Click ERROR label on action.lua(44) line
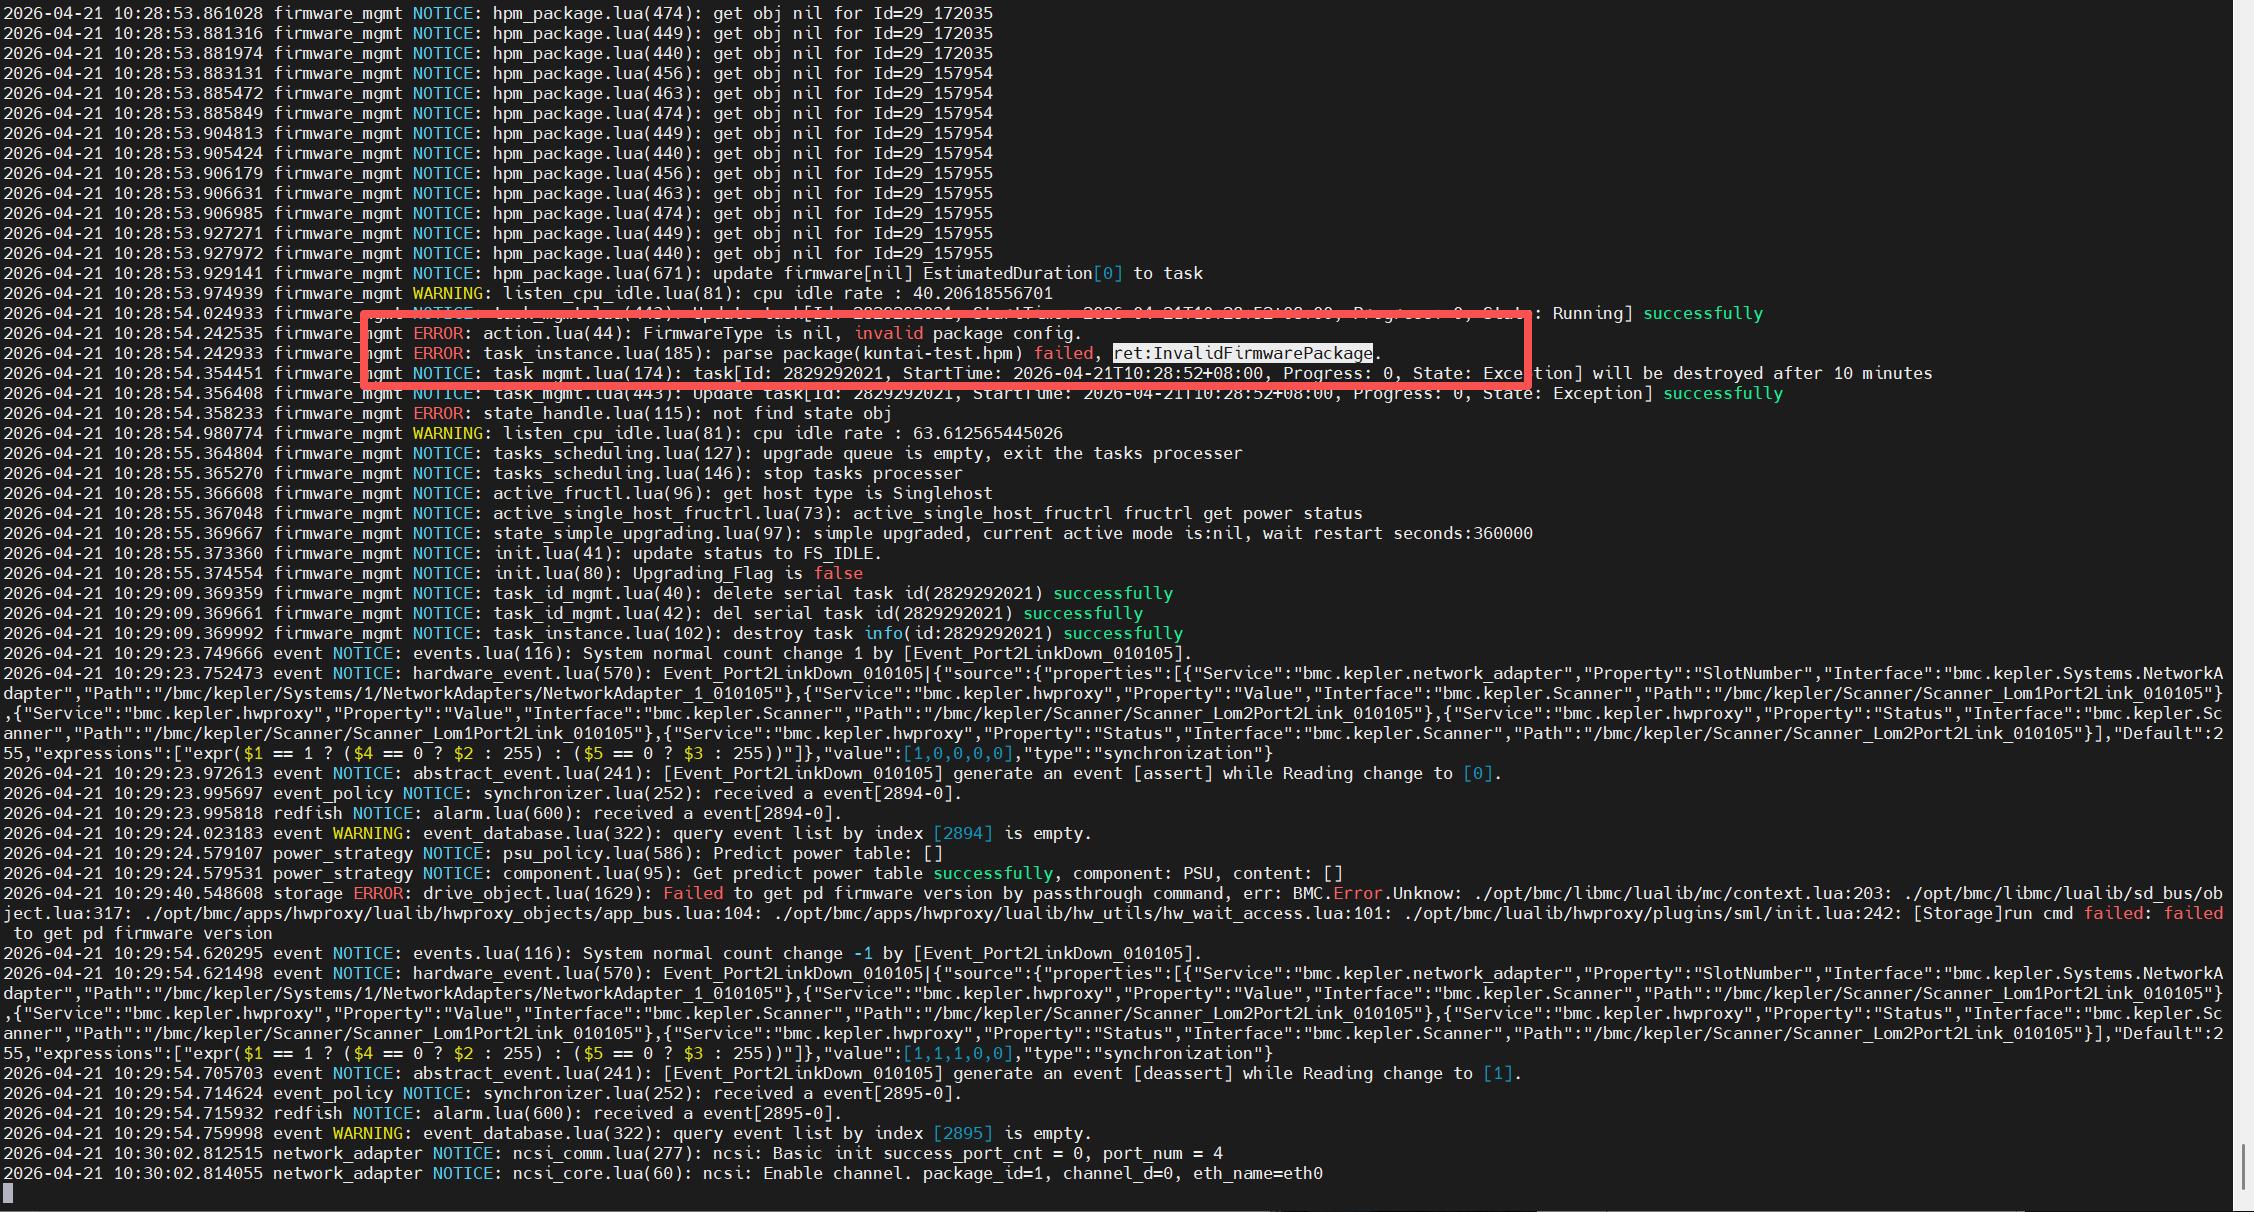This screenshot has width=2254, height=1212. (438, 333)
